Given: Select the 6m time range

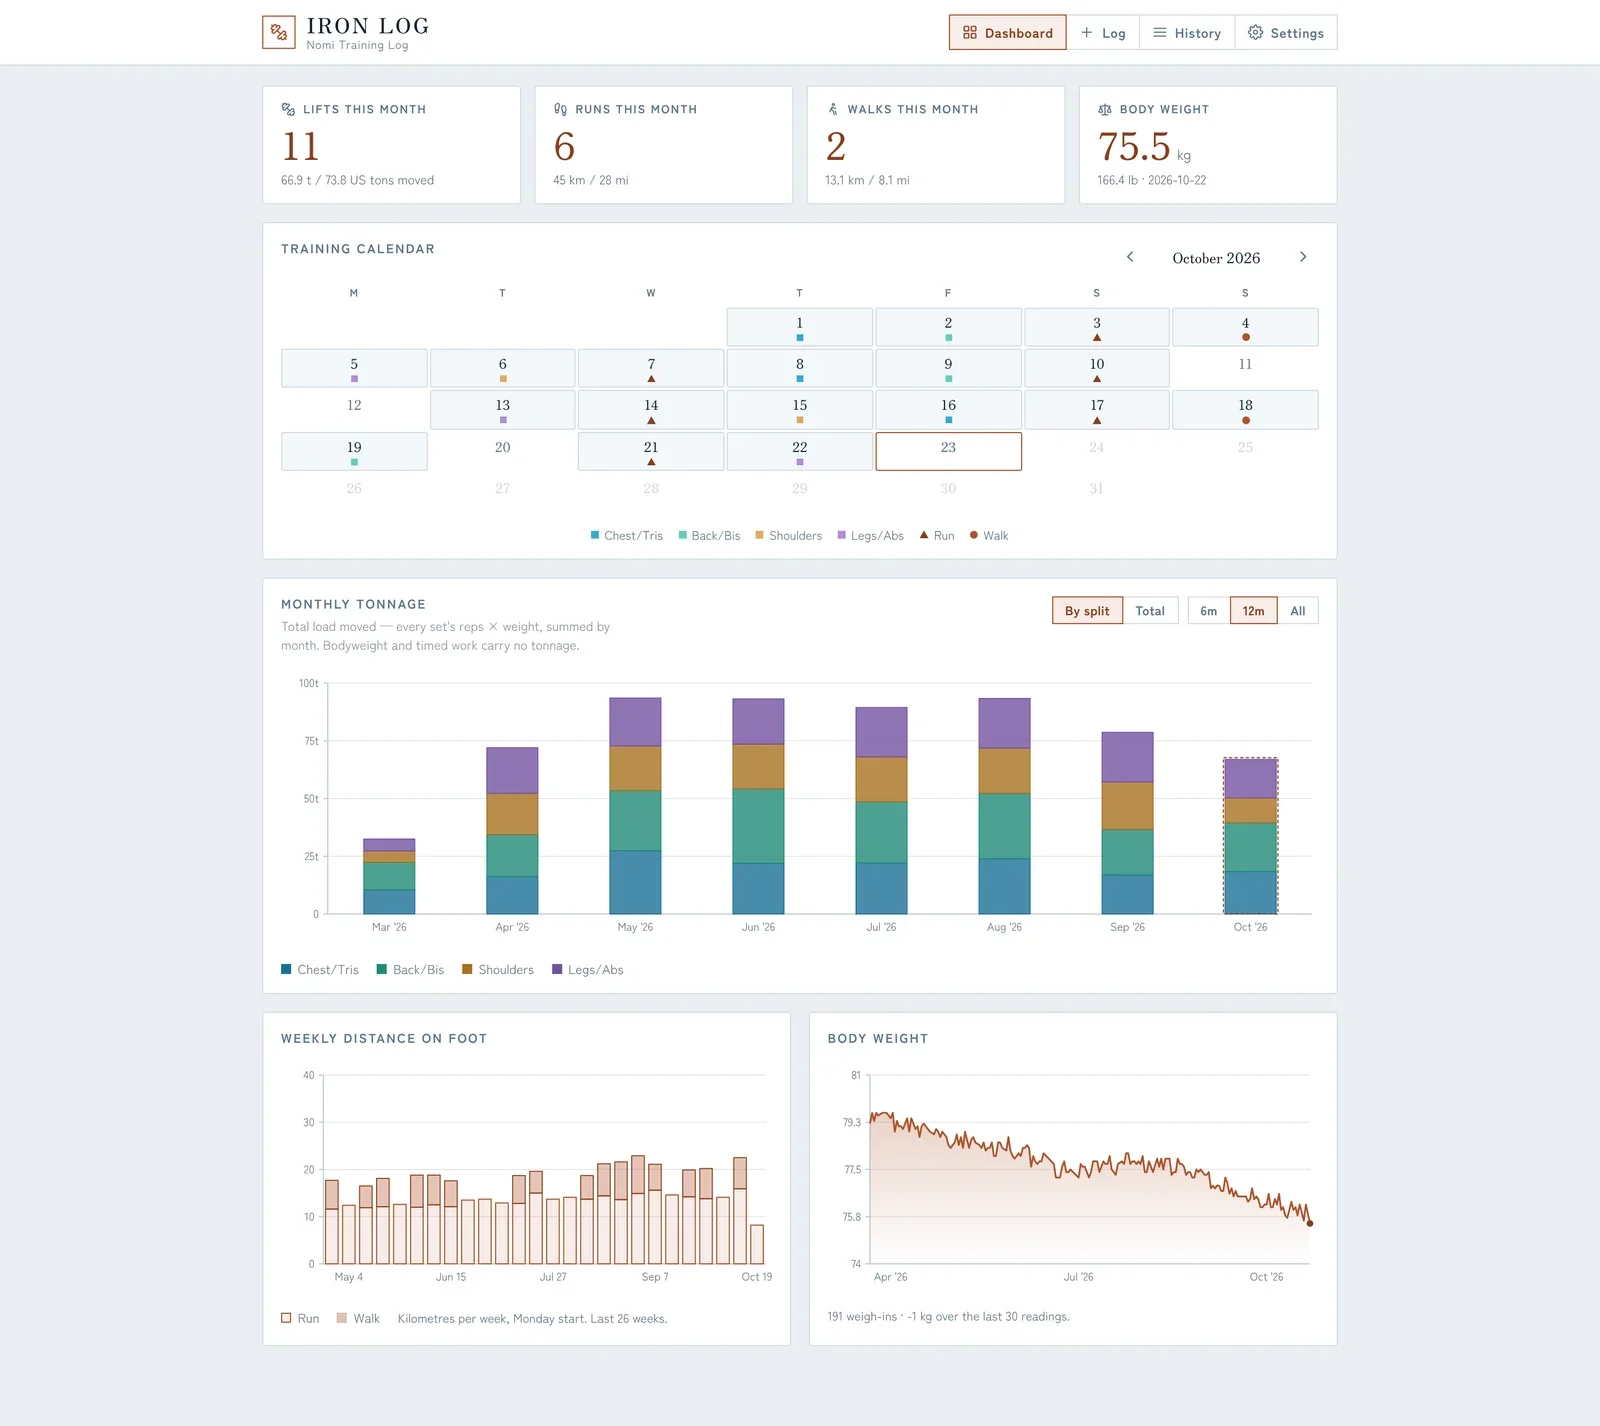Looking at the screenshot, I should (x=1209, y=610).
